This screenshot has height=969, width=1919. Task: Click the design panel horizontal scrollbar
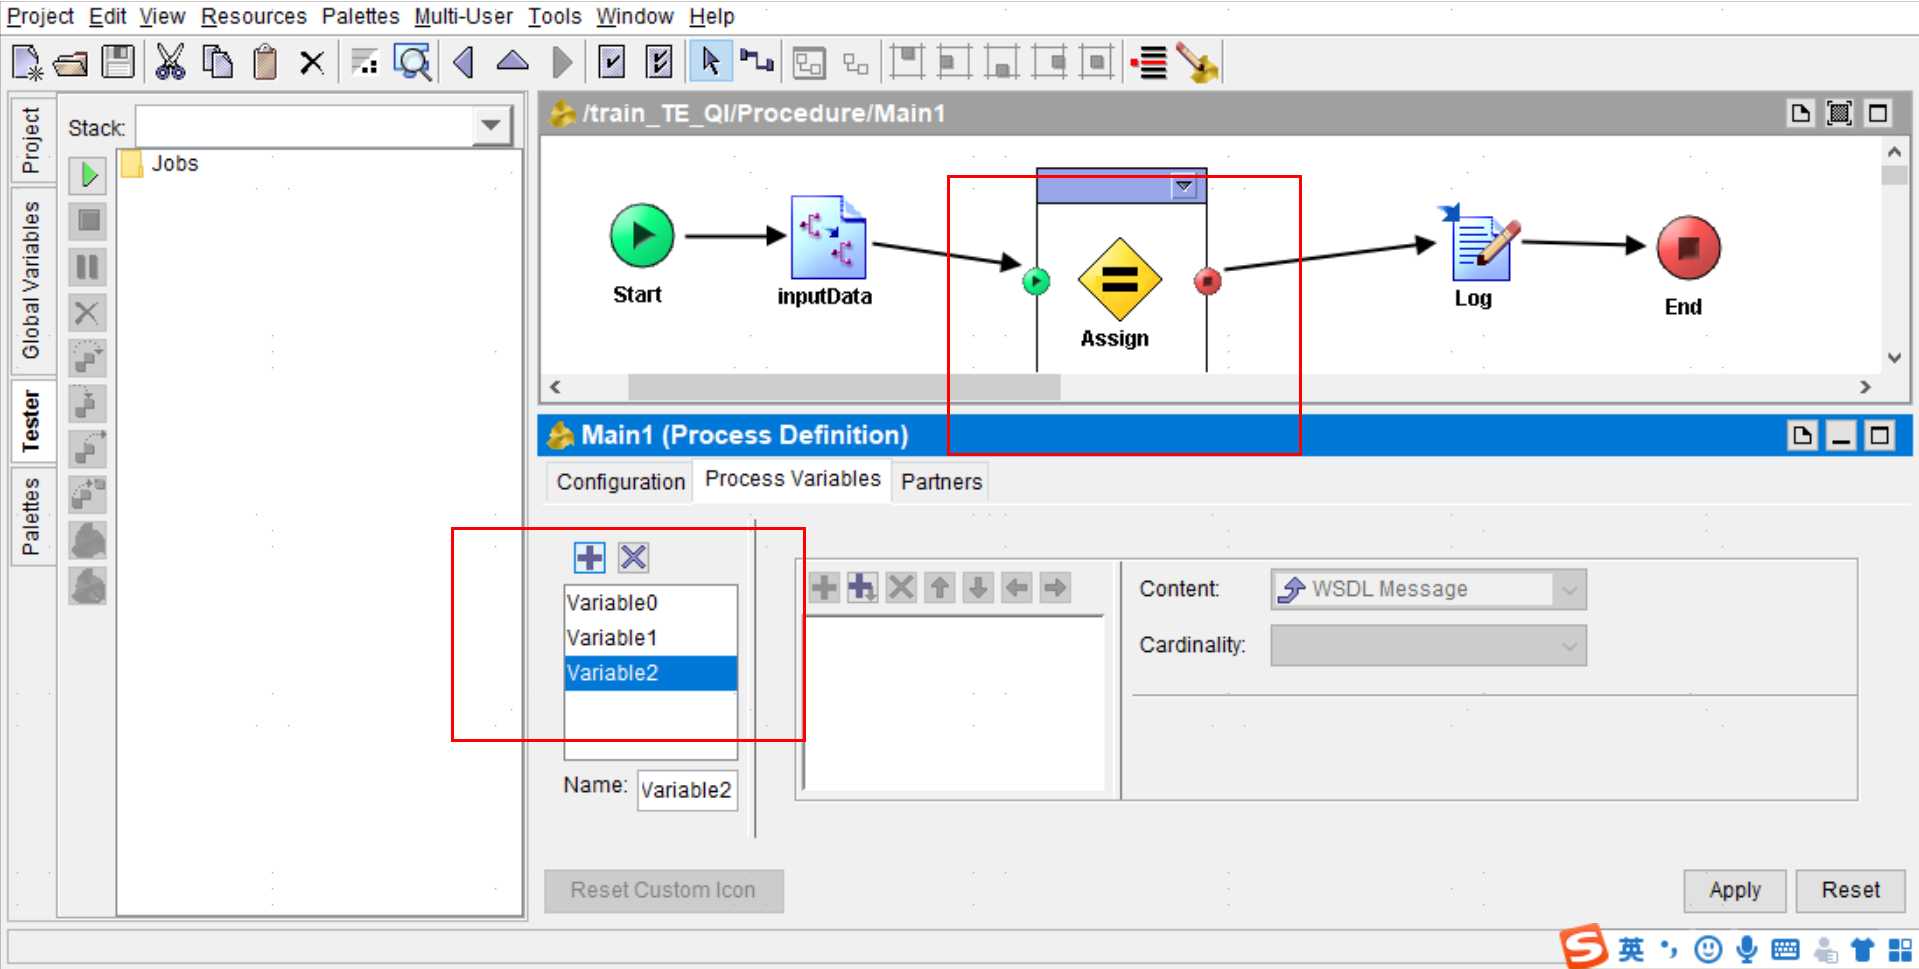[843, 387]
